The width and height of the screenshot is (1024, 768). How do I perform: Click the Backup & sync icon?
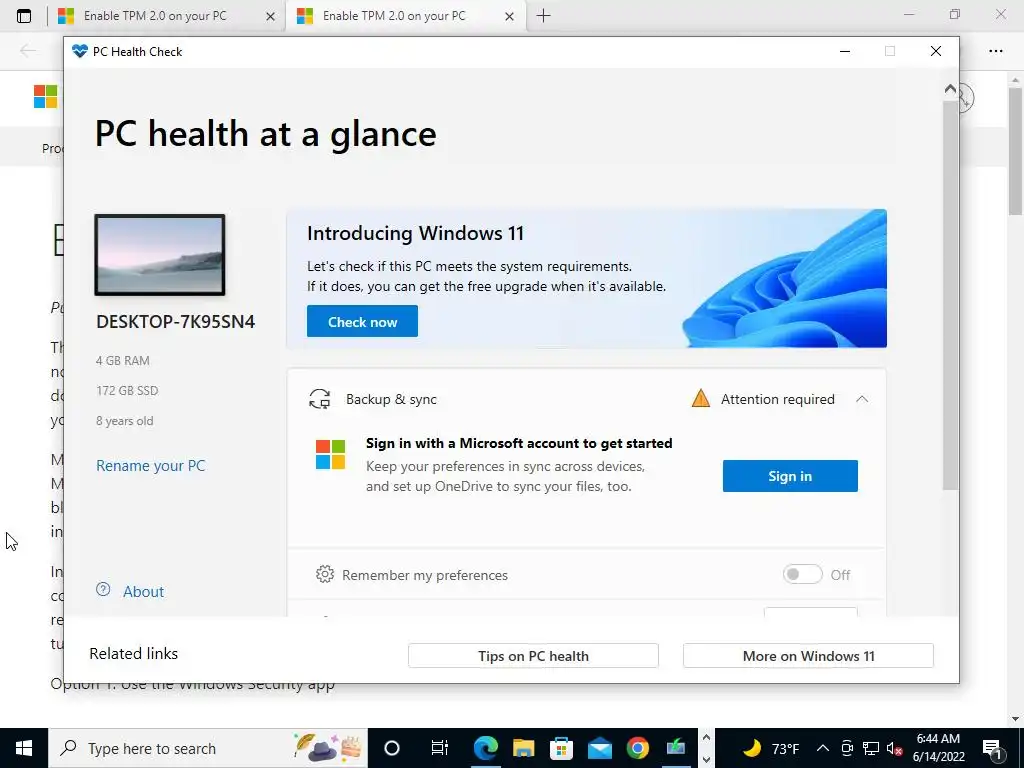coord(319,399)
